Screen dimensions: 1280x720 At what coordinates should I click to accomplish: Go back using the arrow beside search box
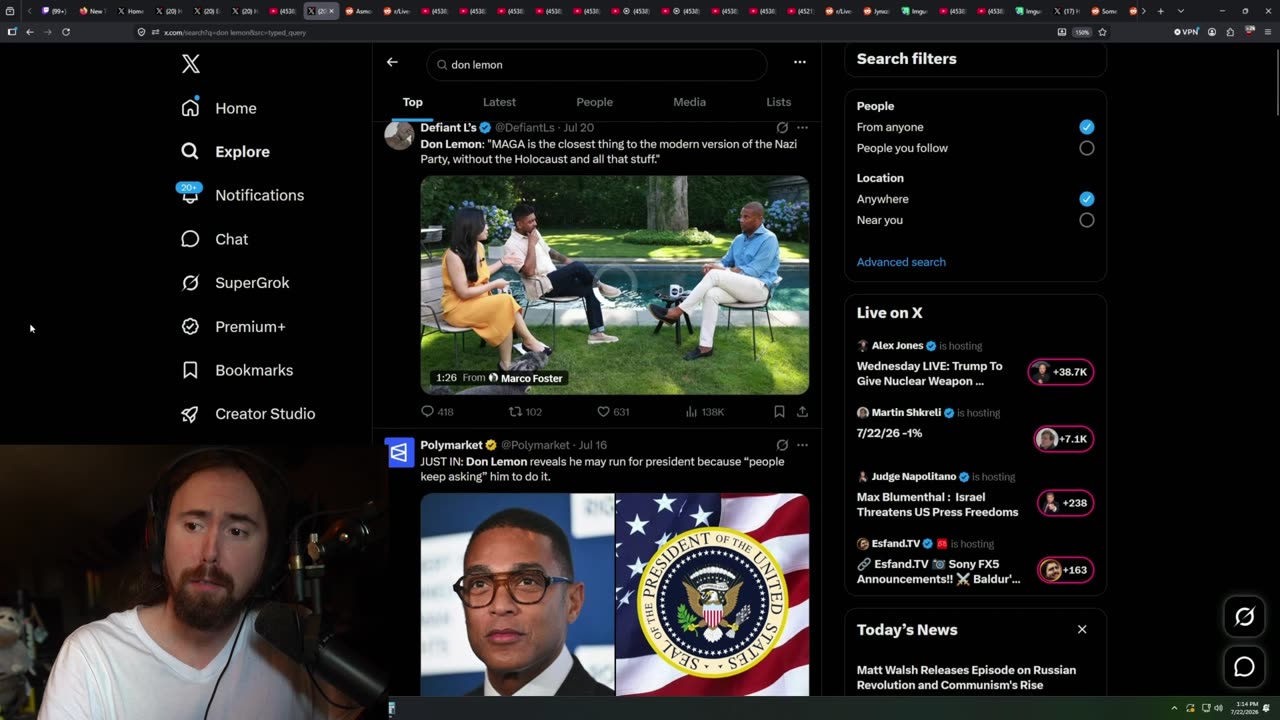(x=392, y=62)
